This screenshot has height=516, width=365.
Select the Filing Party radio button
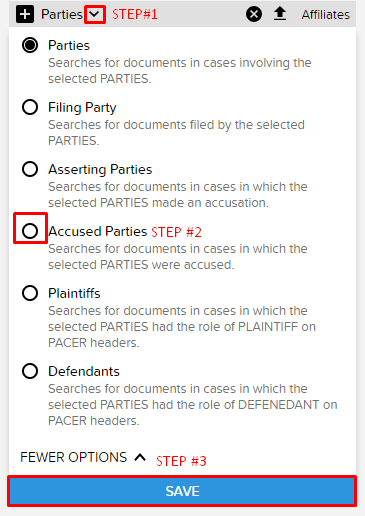pyautogui.click(x=30, y=107)
